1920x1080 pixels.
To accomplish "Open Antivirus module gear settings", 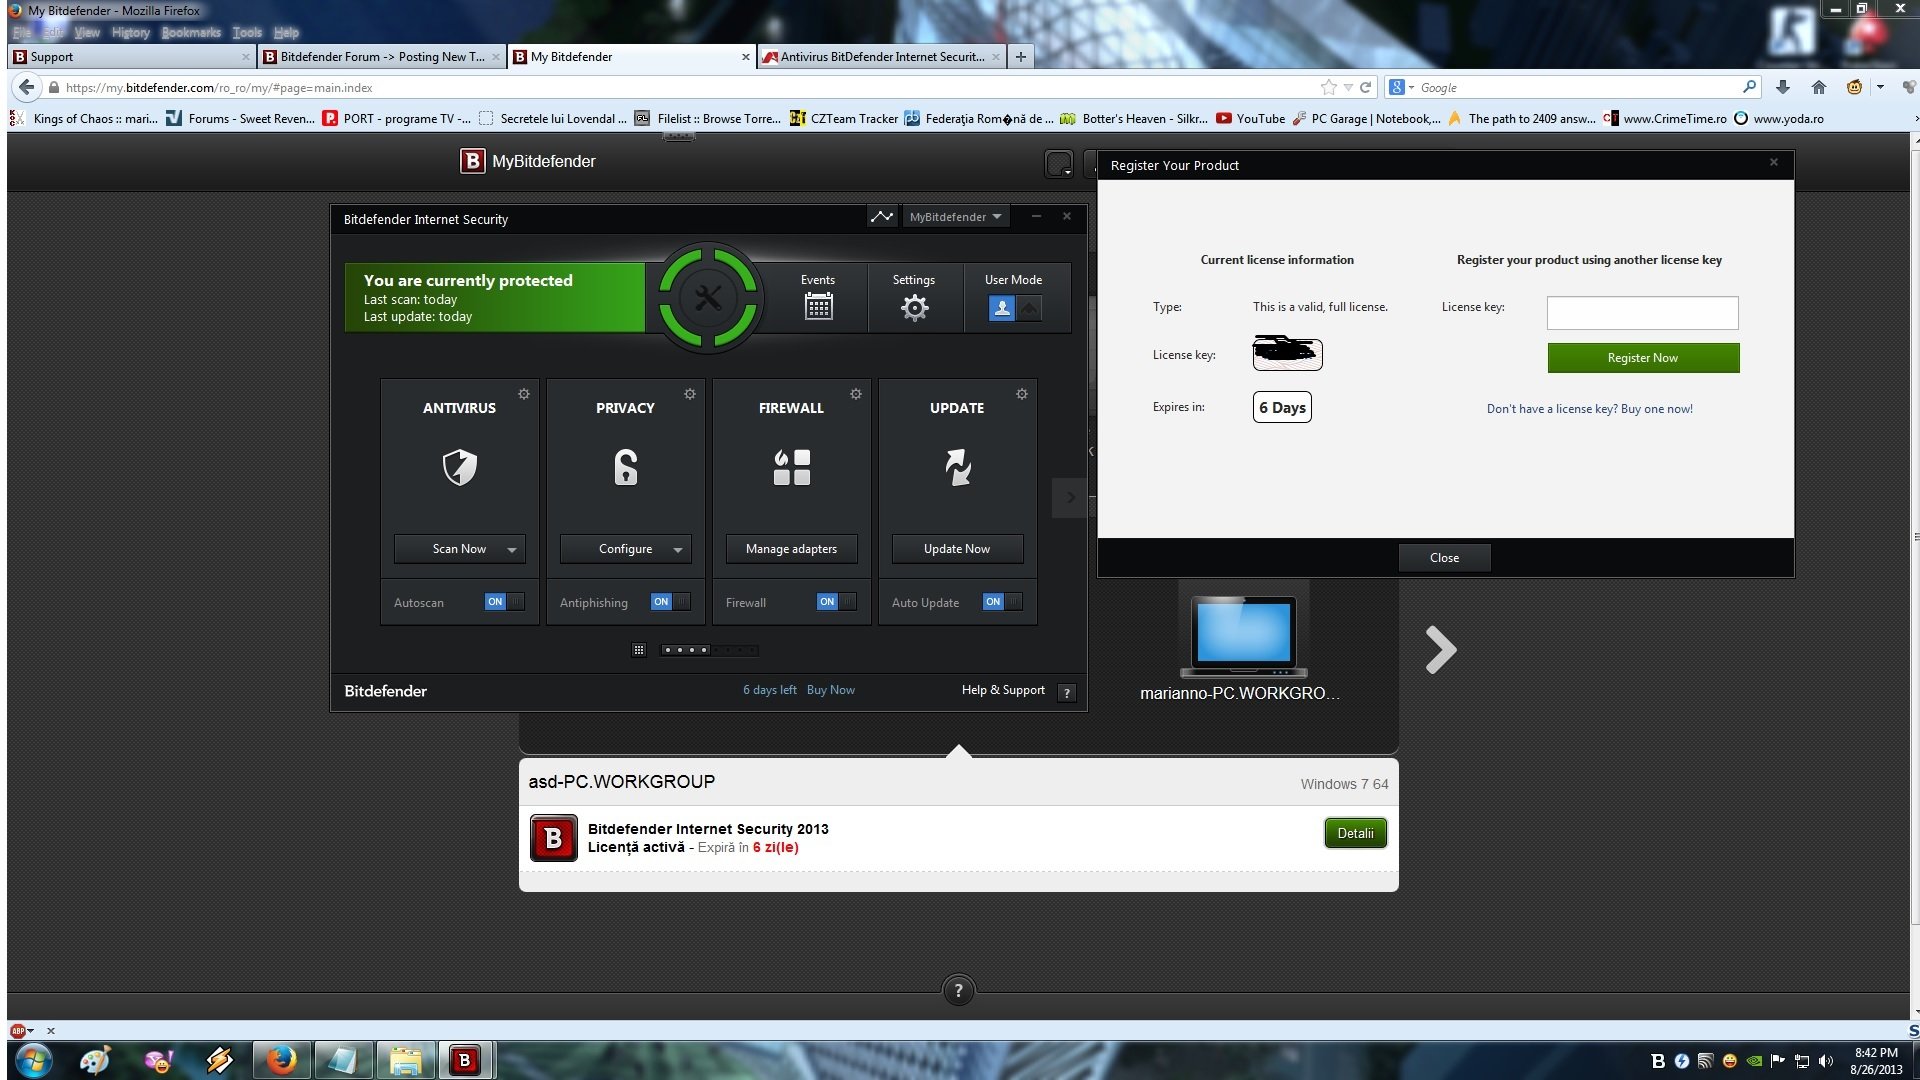I will (524, 394).
